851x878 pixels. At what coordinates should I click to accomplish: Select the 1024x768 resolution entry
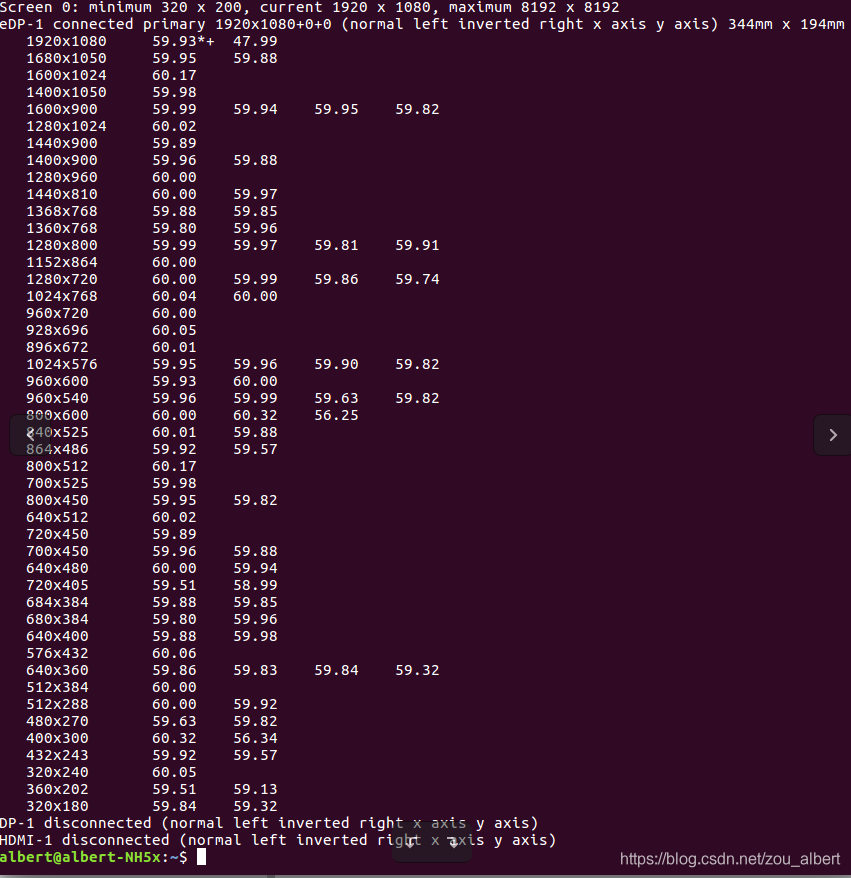62,296
